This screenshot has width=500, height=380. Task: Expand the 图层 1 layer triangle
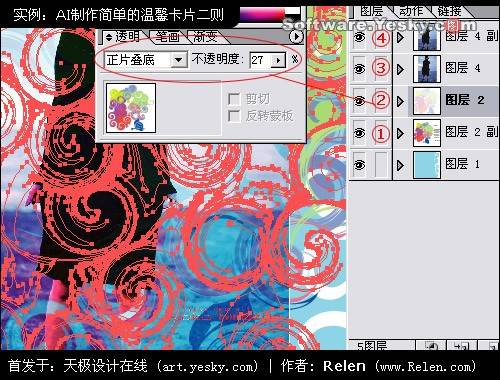(400, 165)
